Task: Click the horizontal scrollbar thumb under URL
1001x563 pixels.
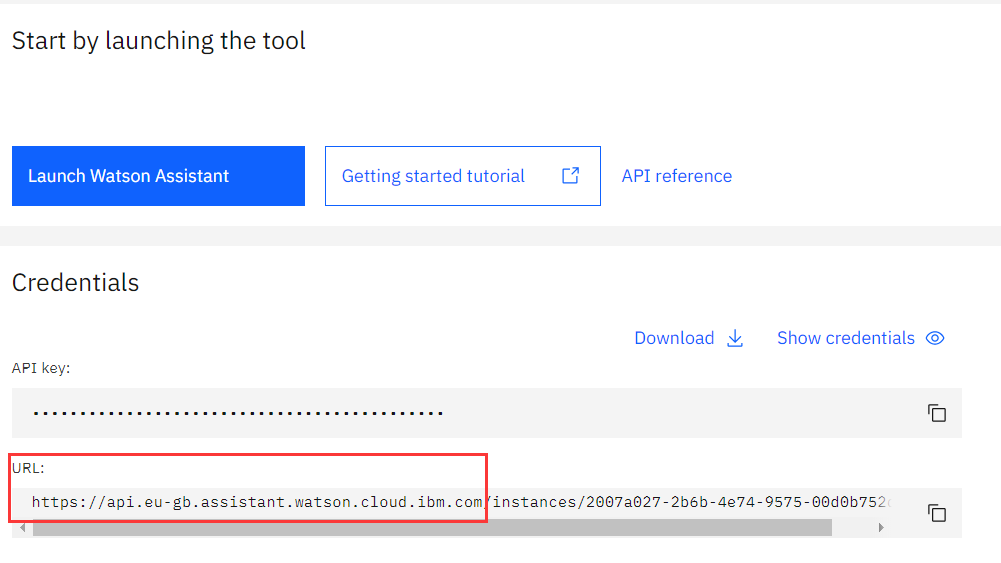Action: tap(430, 528)
